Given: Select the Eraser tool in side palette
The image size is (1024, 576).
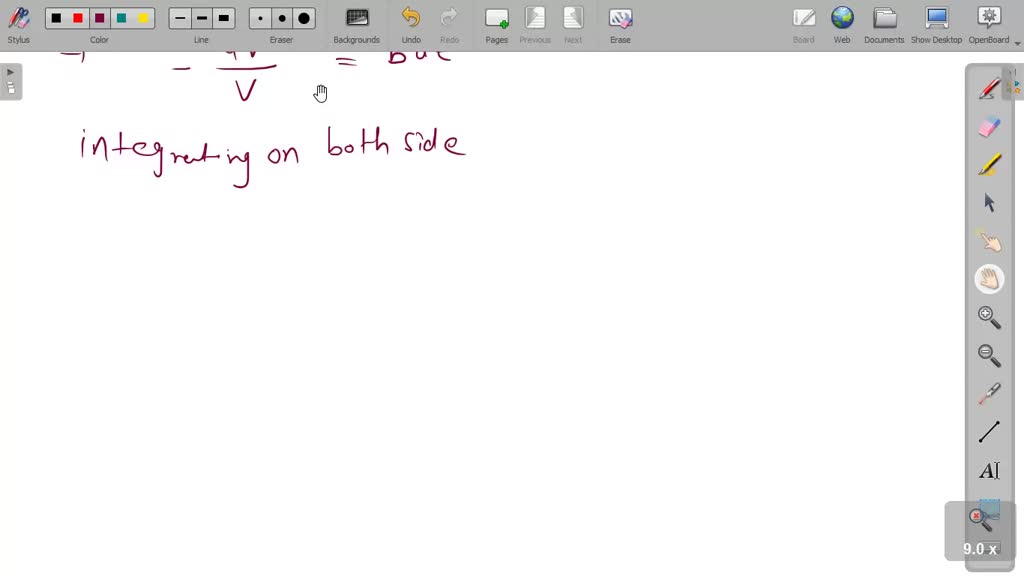Looking at the screenshot, I should click(989, 127).
